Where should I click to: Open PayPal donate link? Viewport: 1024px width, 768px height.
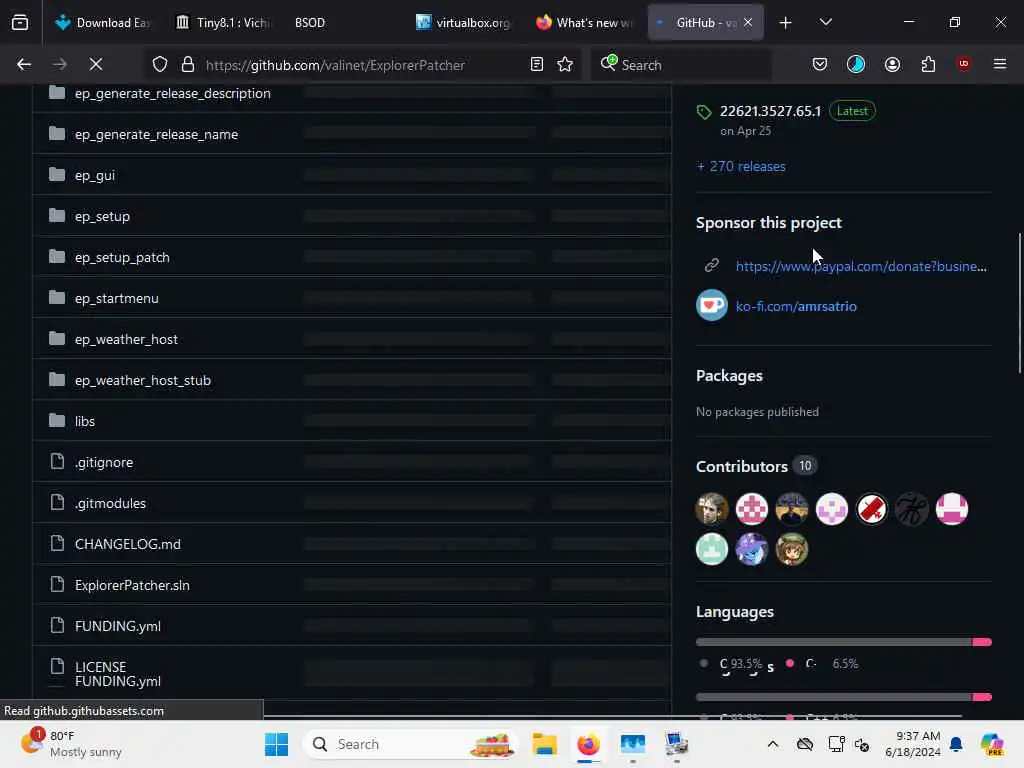coord(861,266)
